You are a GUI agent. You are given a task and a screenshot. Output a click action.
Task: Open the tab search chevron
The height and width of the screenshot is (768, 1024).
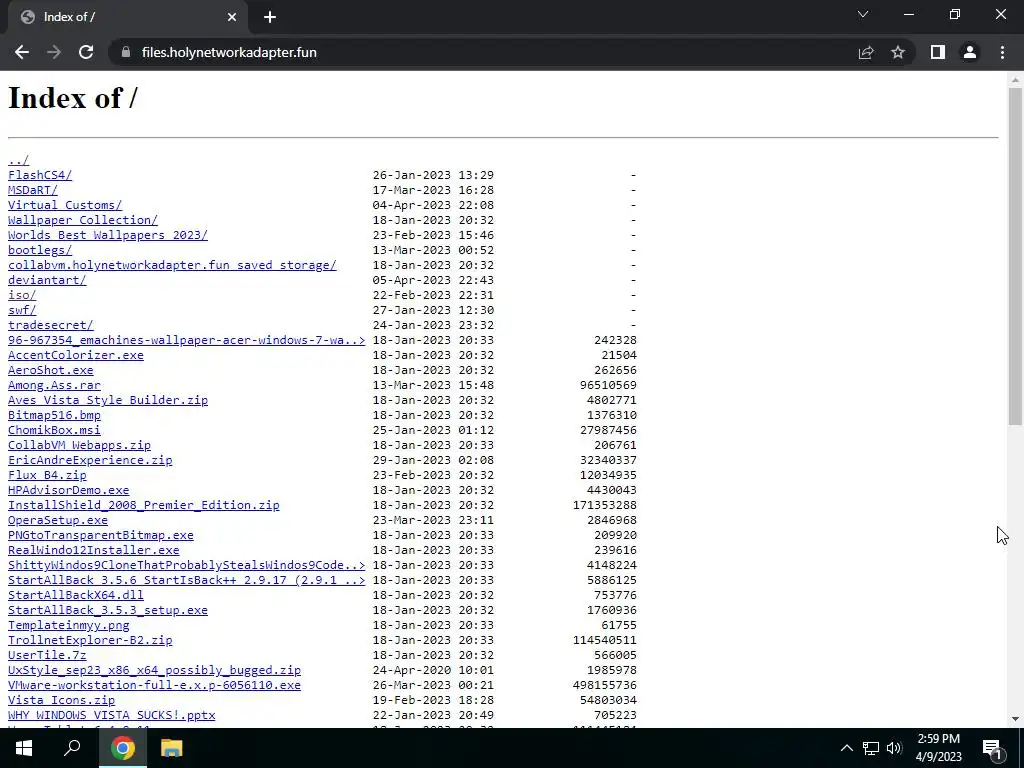(863, 14)
